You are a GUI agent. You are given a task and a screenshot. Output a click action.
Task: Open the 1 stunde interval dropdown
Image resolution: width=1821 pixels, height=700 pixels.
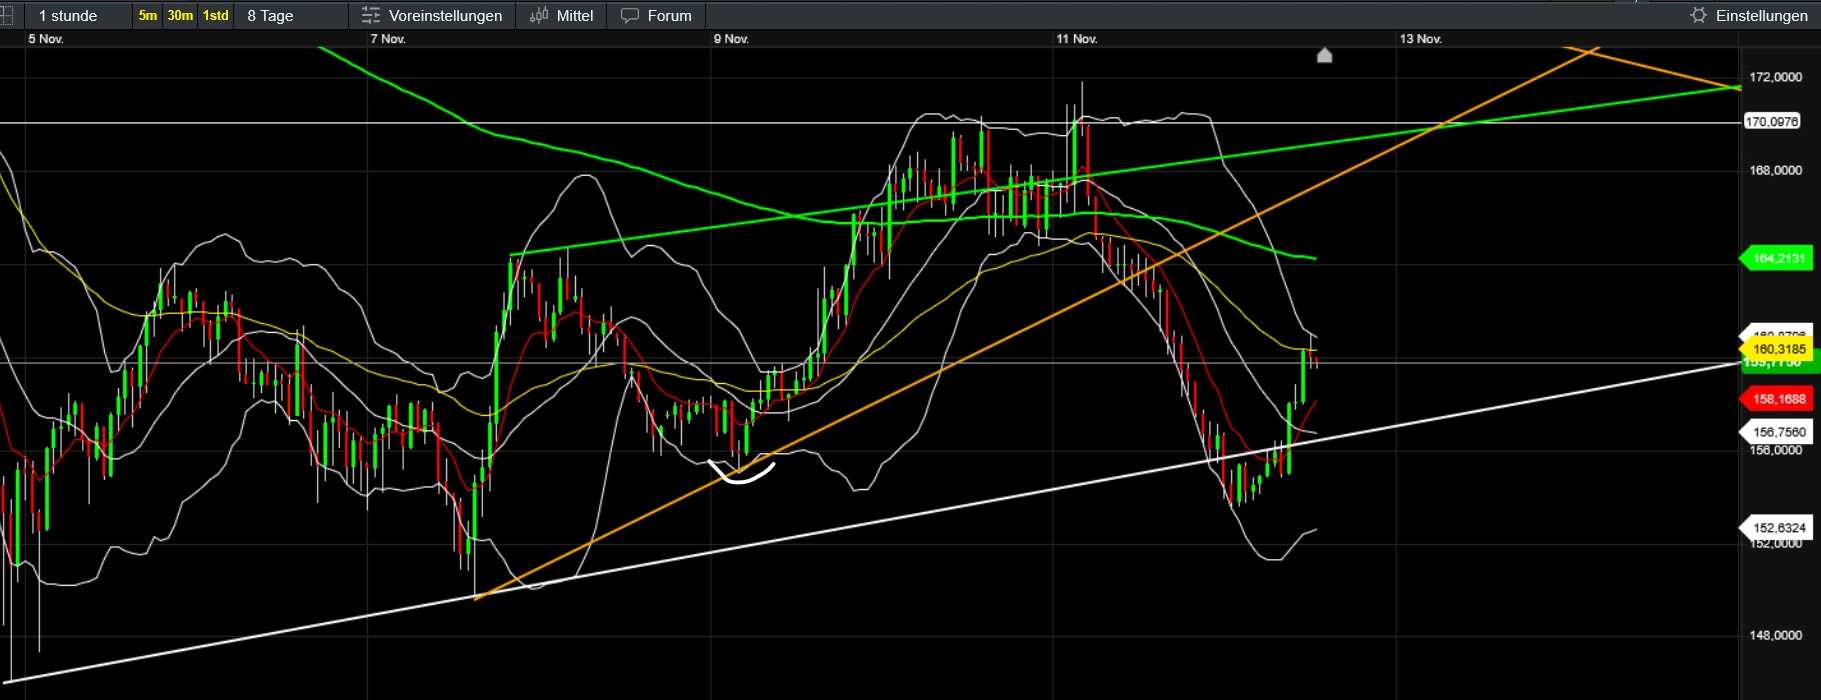click(68, 16)
